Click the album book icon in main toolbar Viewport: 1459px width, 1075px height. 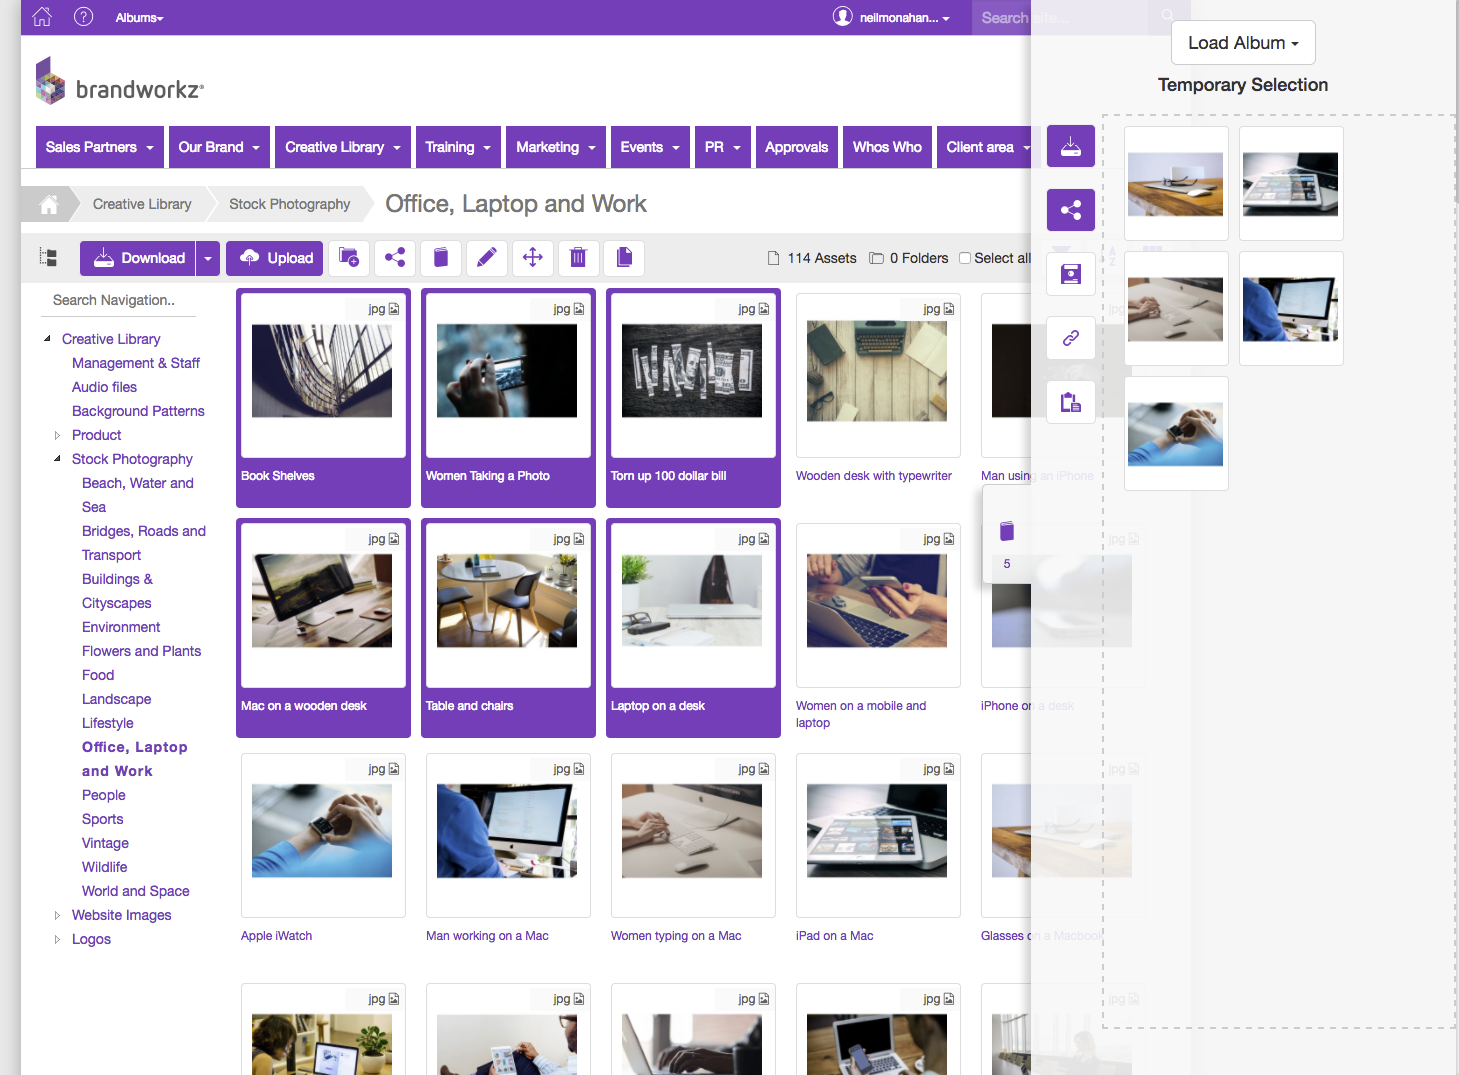pyautogui.click(x=441, y=258)
